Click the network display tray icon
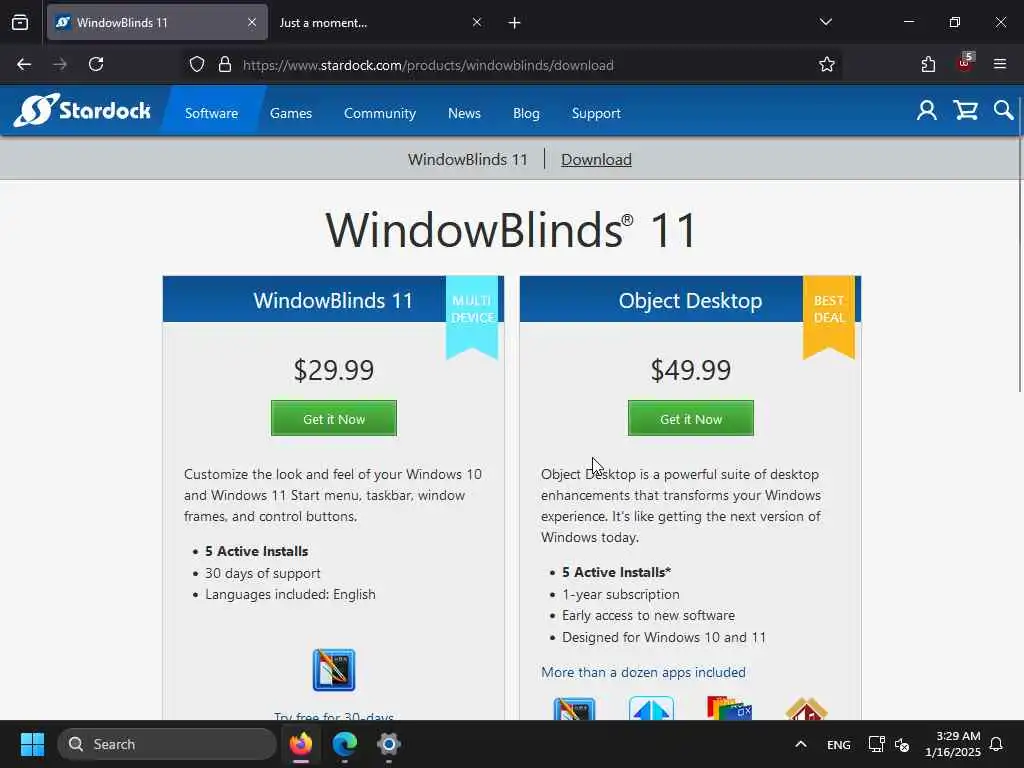 876,744
